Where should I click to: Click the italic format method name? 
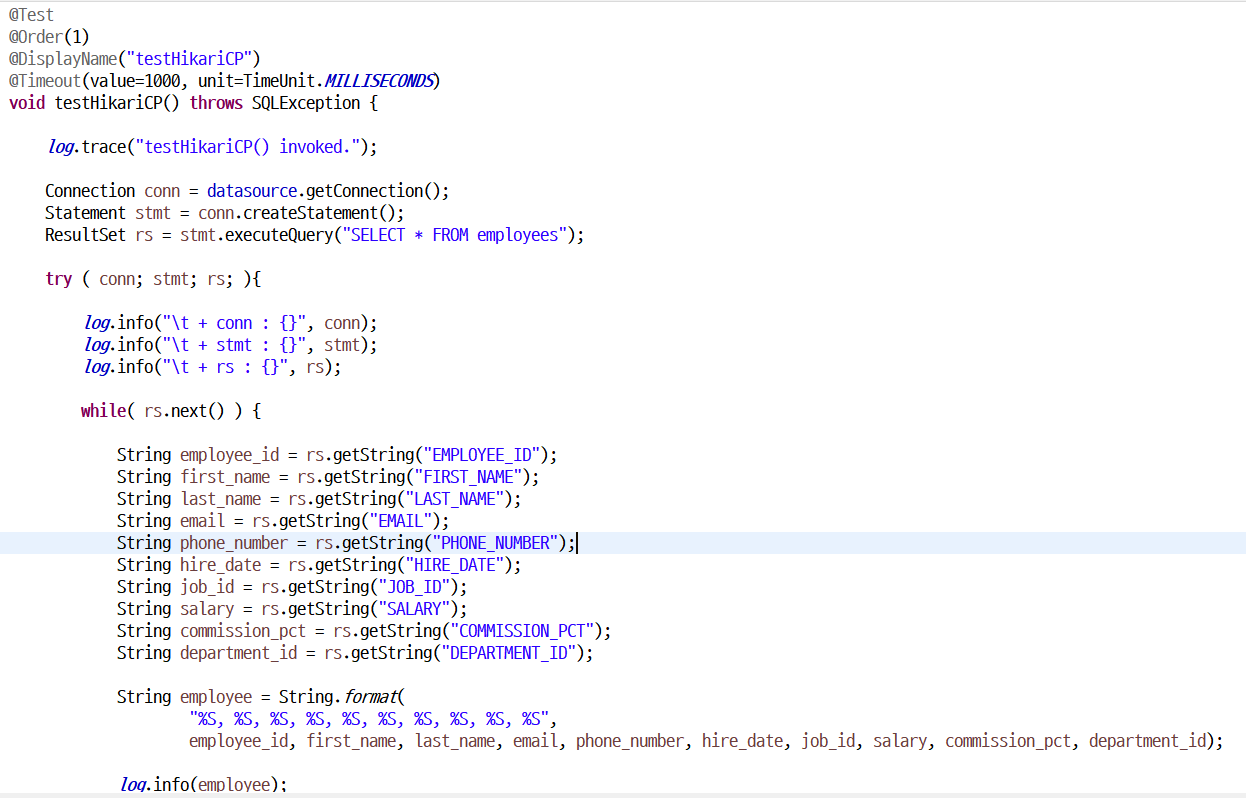coord(369,697)
